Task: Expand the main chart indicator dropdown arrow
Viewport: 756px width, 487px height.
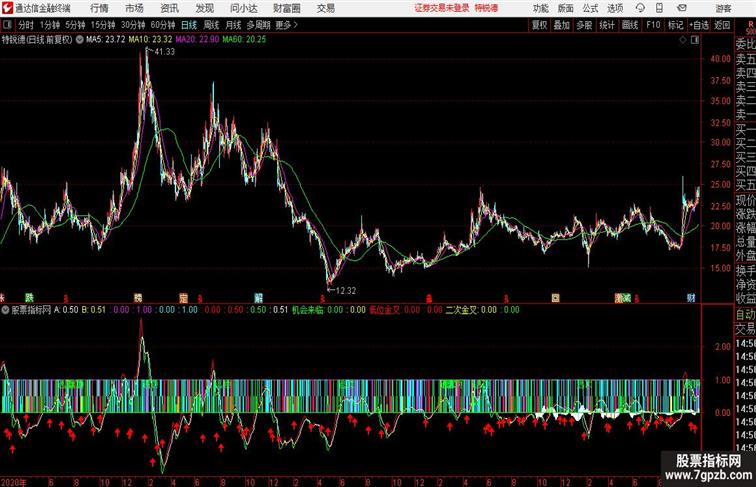Action: point(79,40)
